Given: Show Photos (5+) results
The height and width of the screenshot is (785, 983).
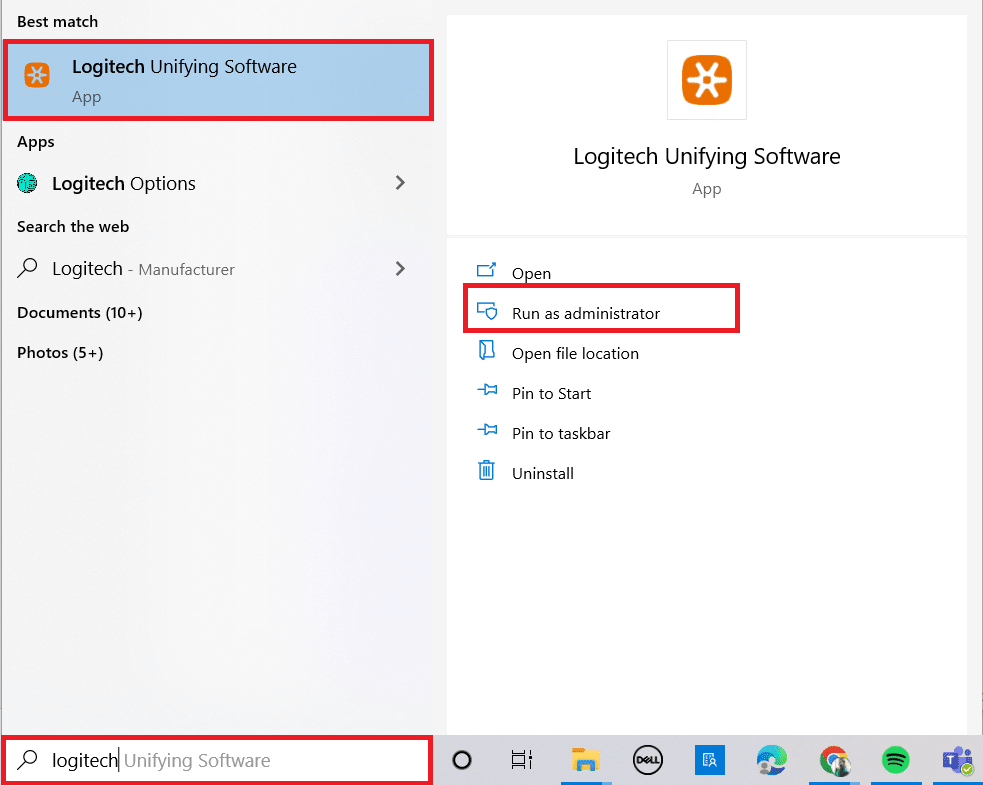Looking at the screenshot, I should (x=60, y=352).
